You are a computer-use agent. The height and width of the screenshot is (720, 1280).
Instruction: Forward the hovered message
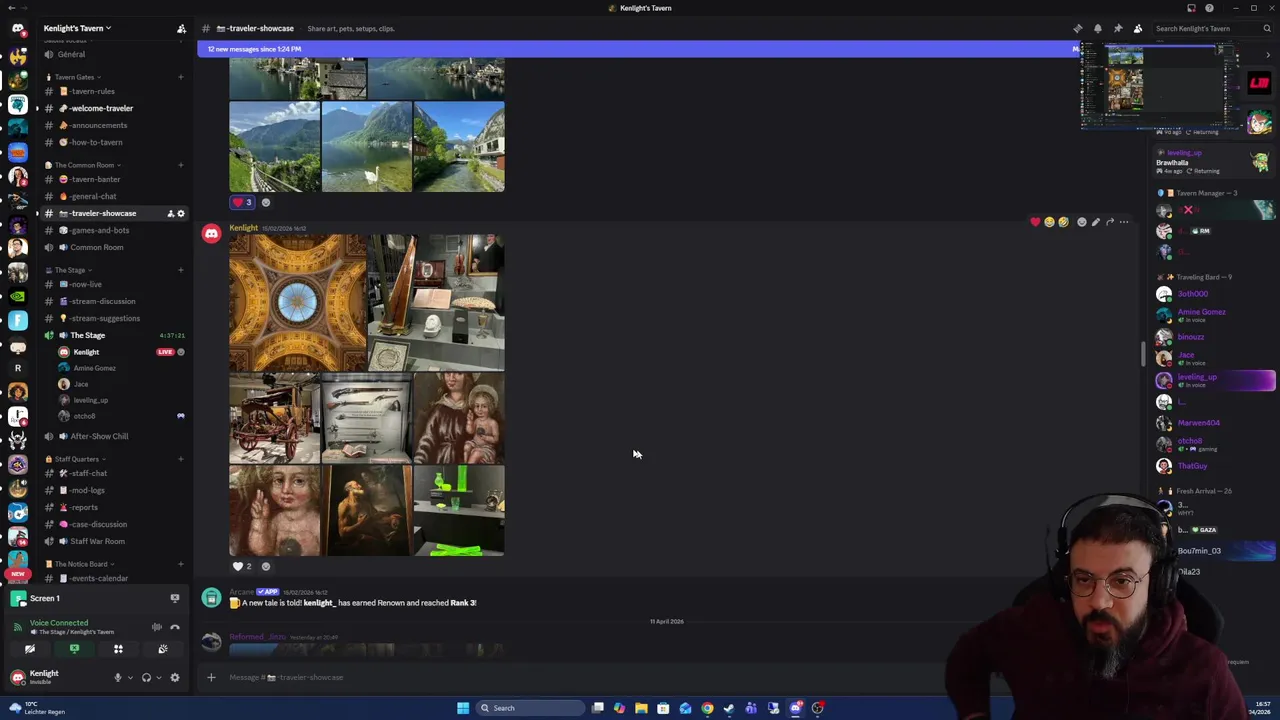pos(1109,222)
